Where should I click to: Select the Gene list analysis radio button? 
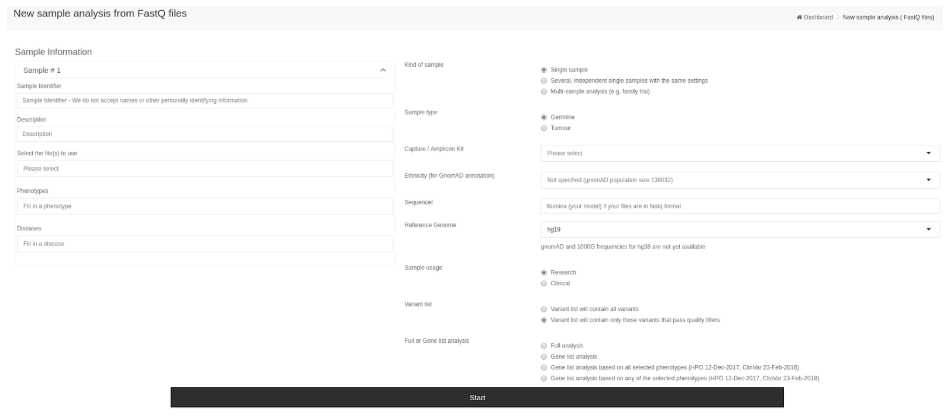[x=544, y=357]
